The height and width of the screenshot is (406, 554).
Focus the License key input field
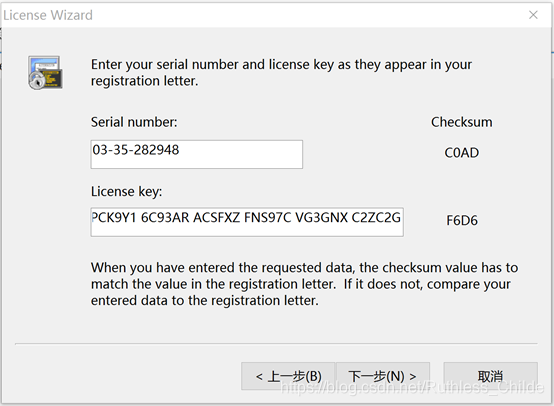[247, 222]
